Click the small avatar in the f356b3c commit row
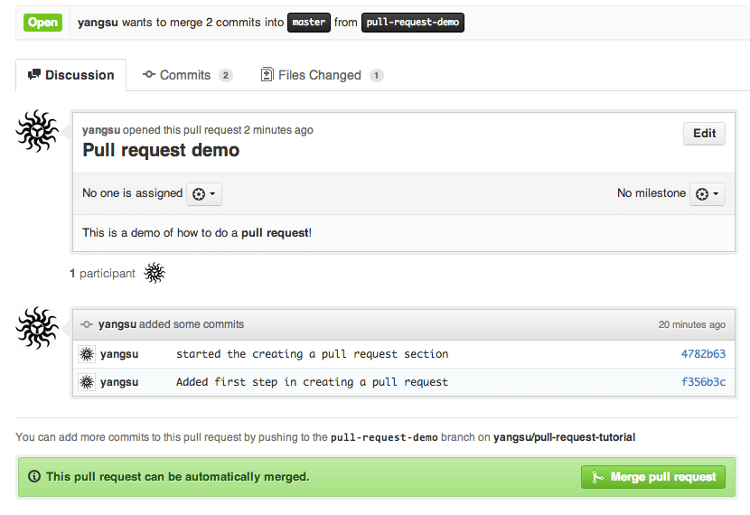Screen dimensions: 750x515 pos(87,382)
